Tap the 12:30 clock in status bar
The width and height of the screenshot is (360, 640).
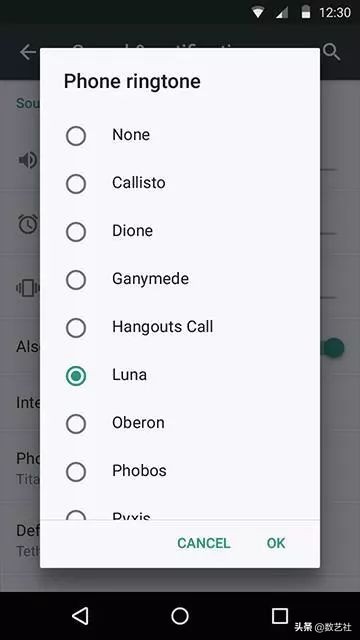tap(335, 13)
